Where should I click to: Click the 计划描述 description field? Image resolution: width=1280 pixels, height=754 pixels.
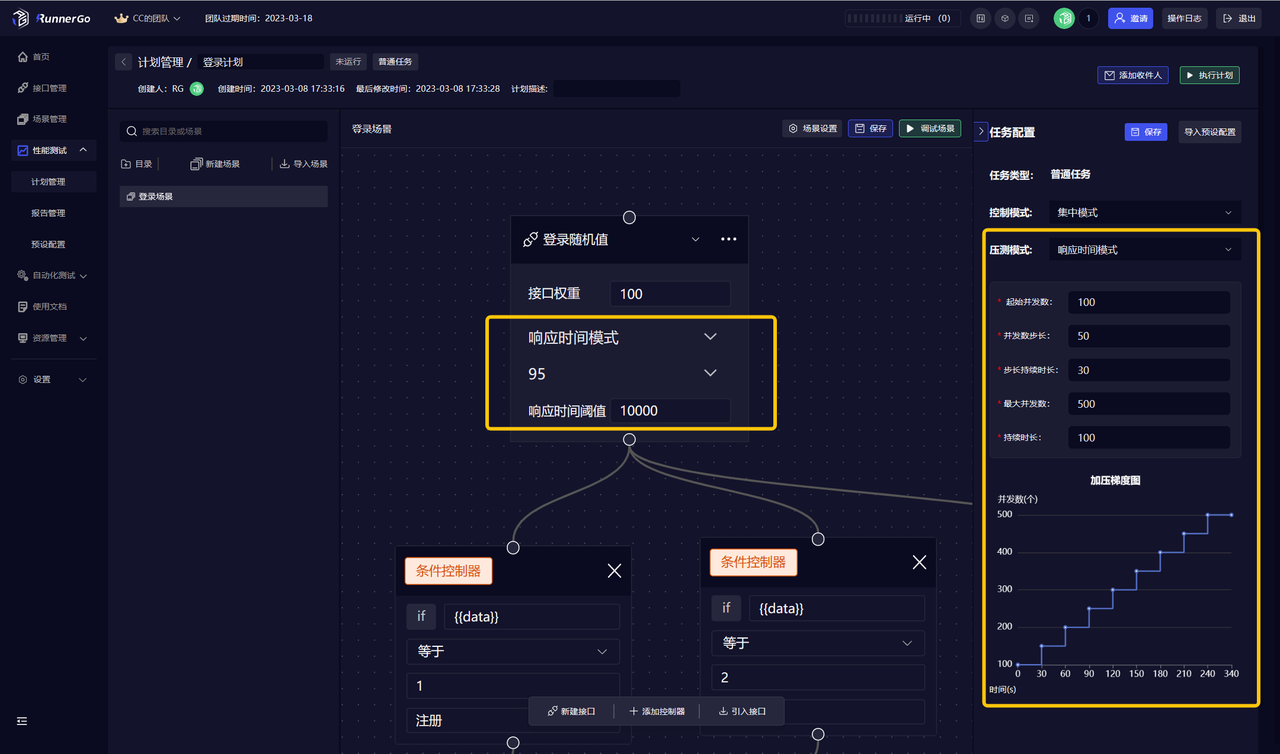coord(616,89)
